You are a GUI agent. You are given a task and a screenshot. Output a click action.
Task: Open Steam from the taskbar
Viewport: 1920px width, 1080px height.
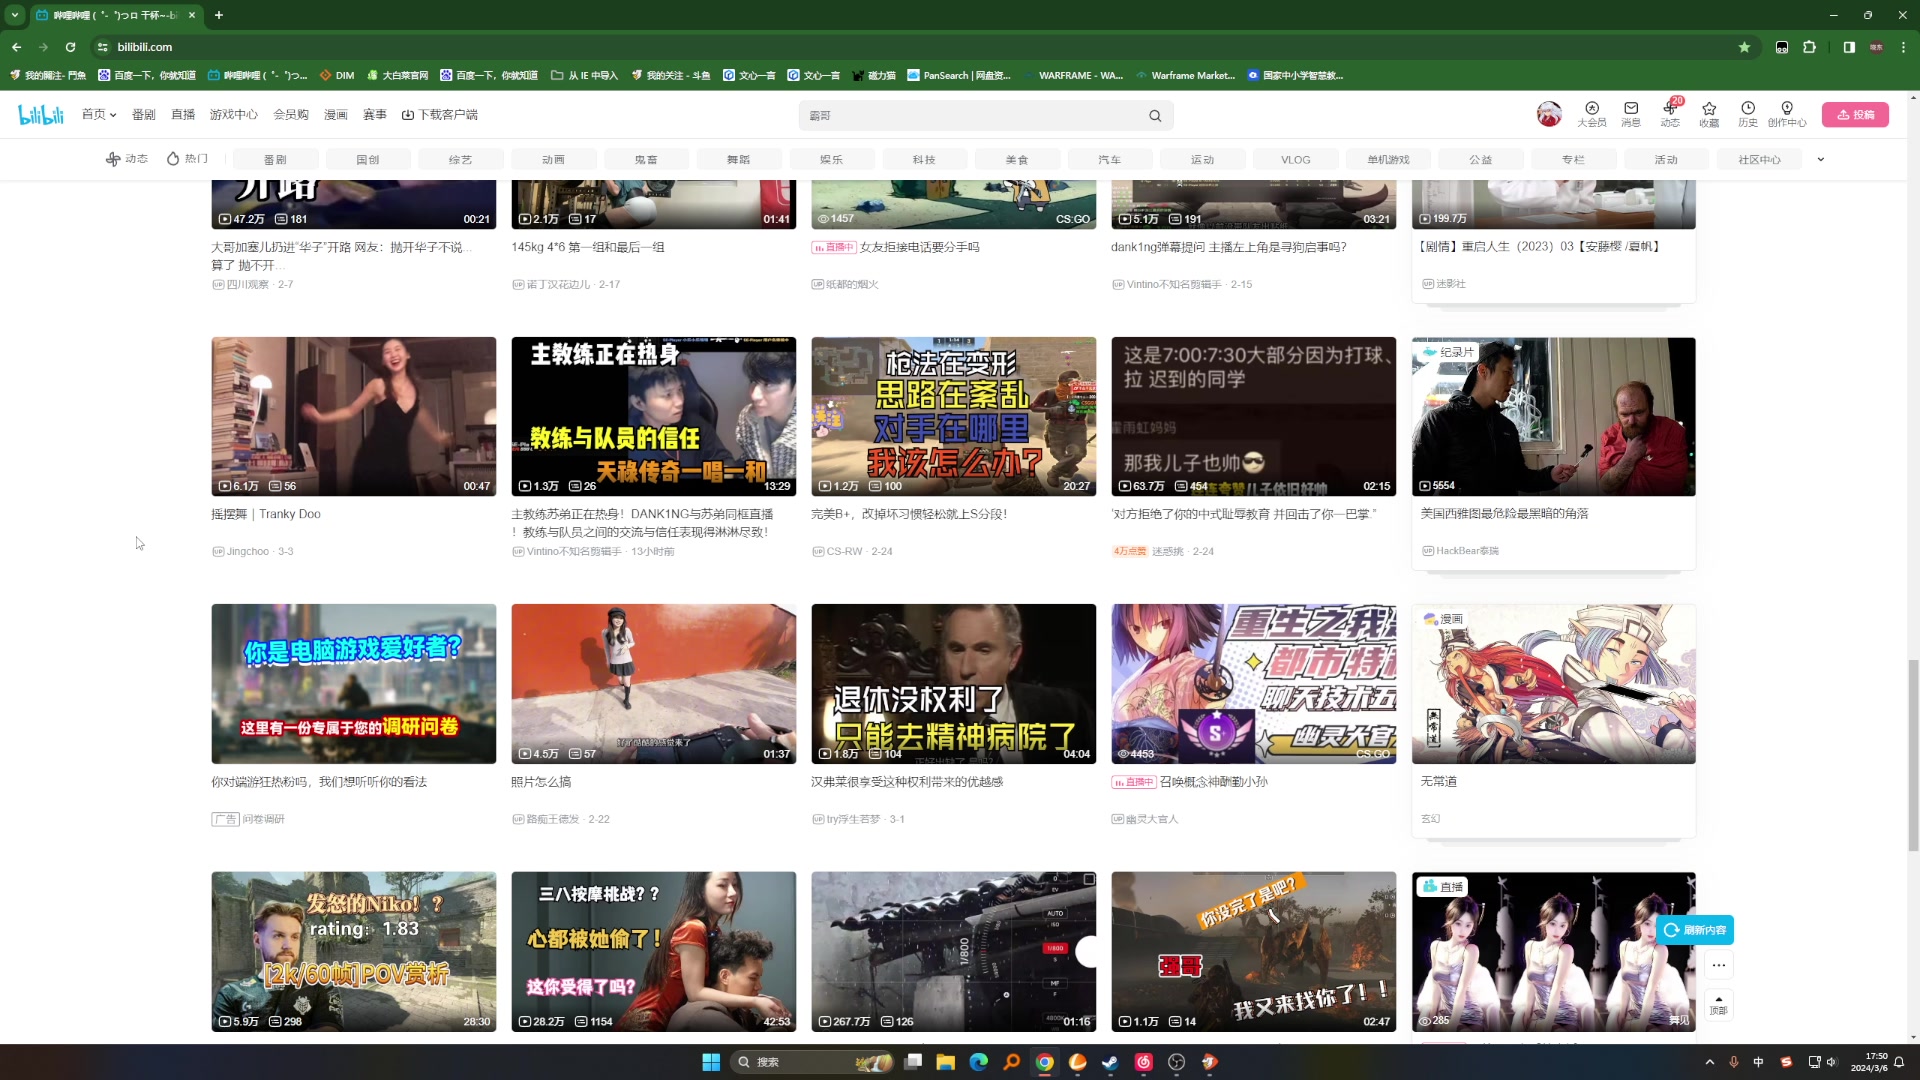(x=1110, y=1062)
